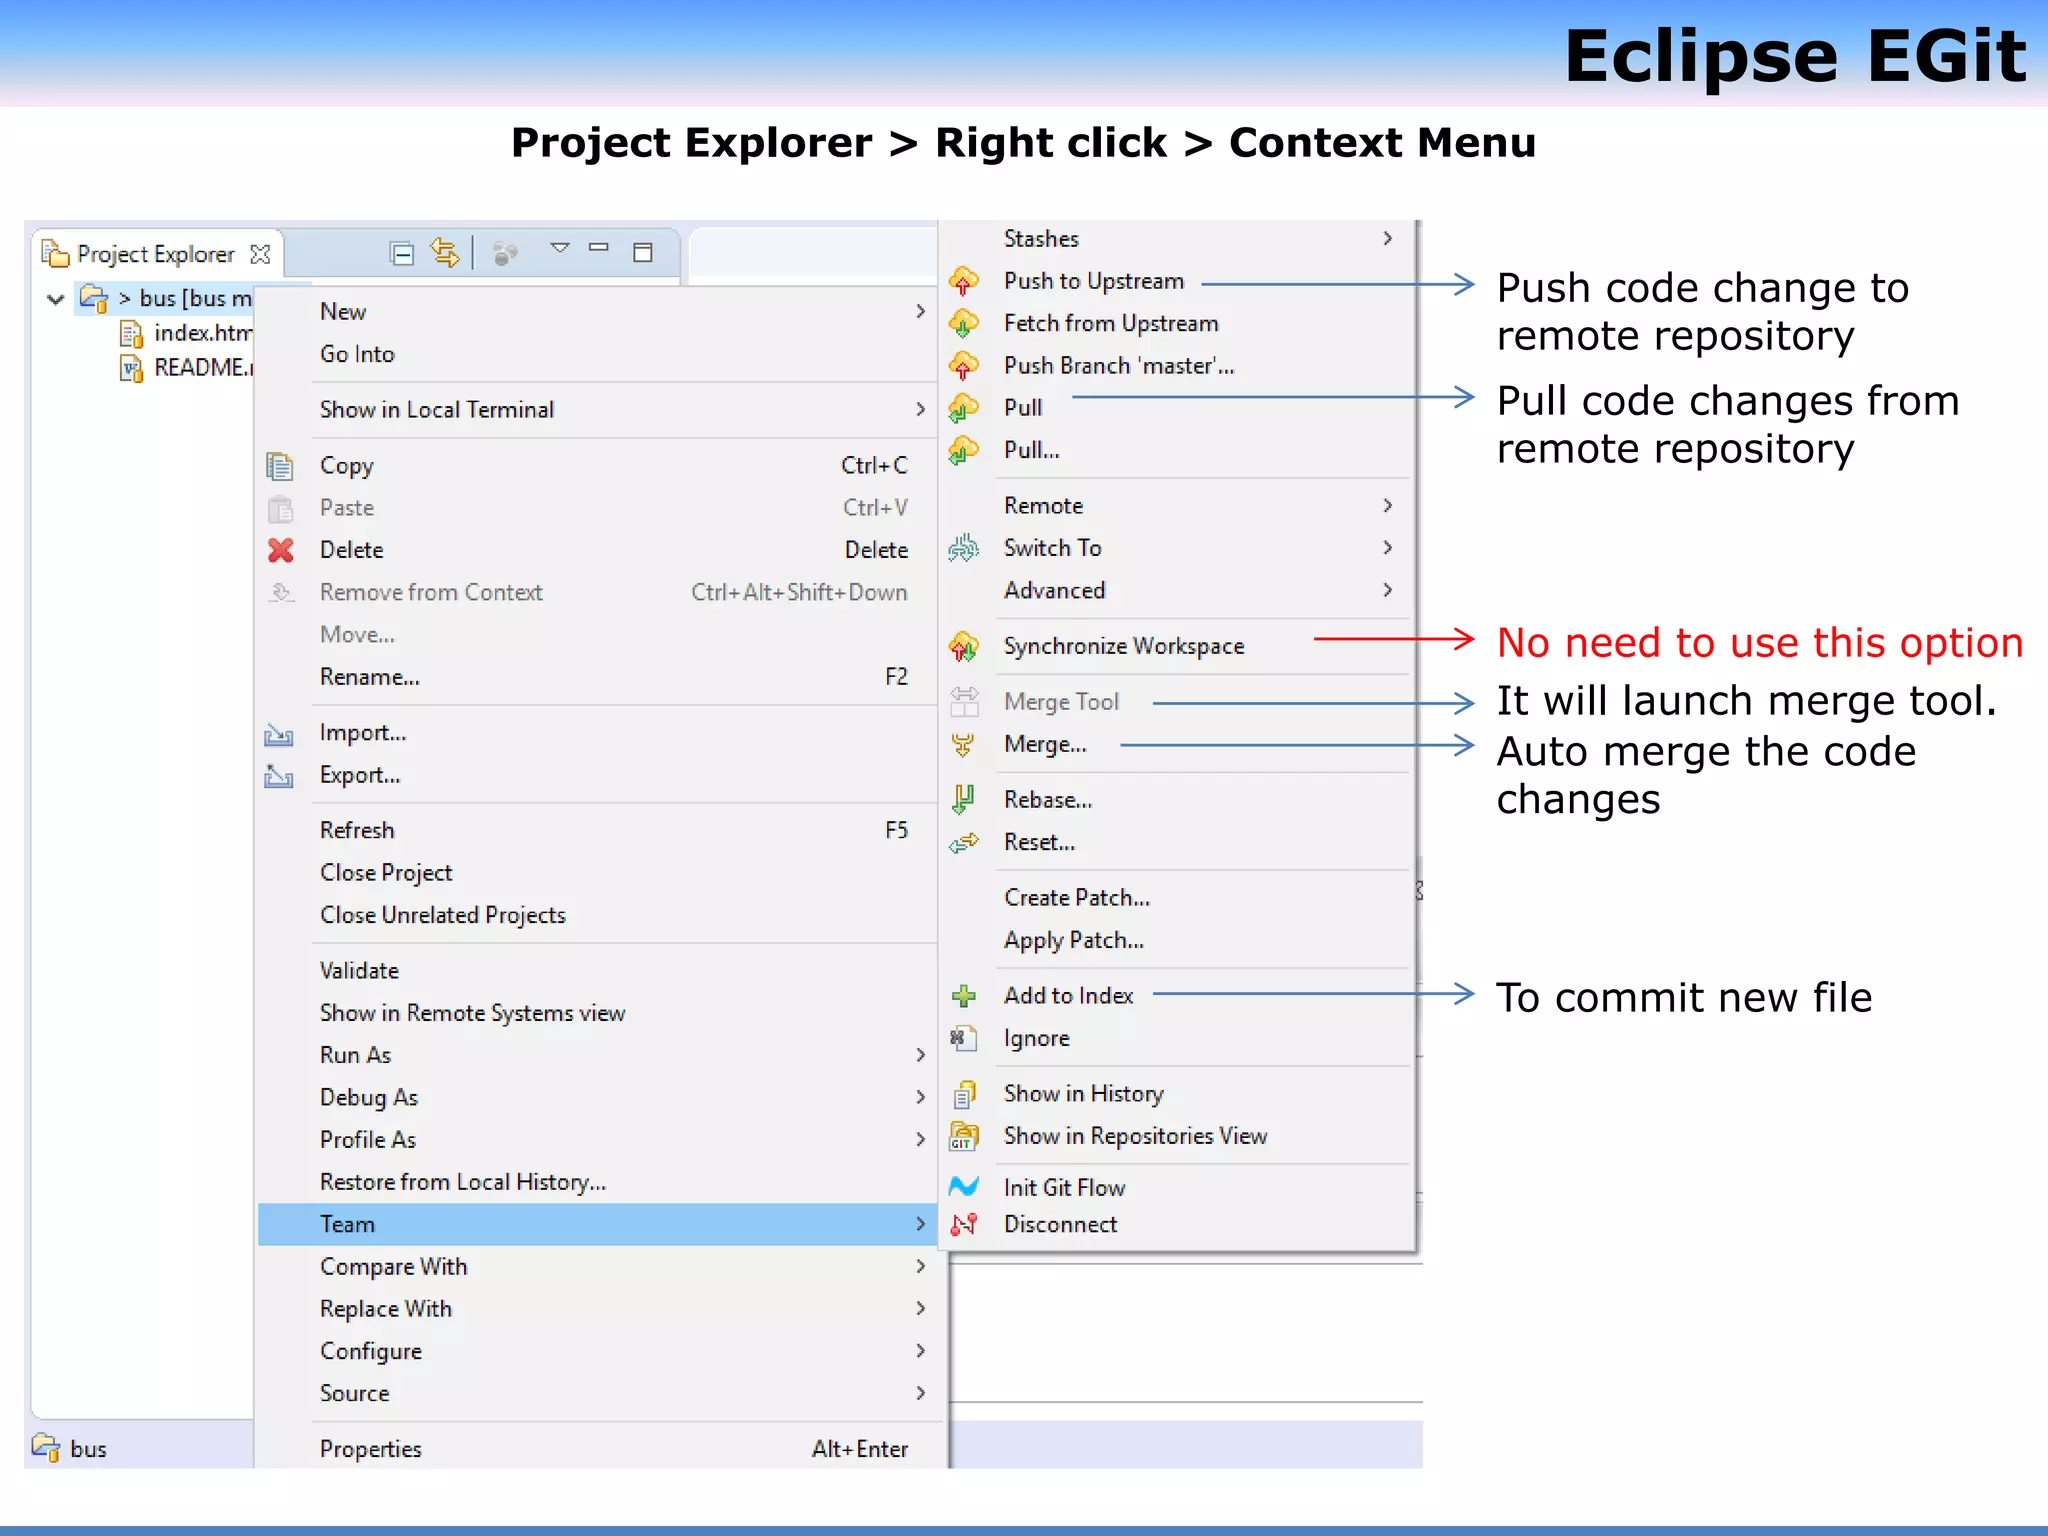Click the red Delete icon

pos(281,550)
